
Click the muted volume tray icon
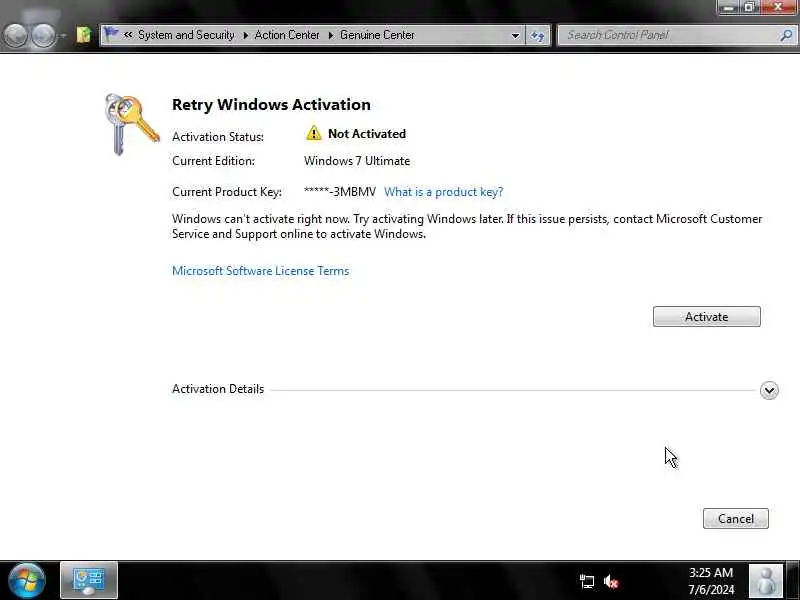610,581
